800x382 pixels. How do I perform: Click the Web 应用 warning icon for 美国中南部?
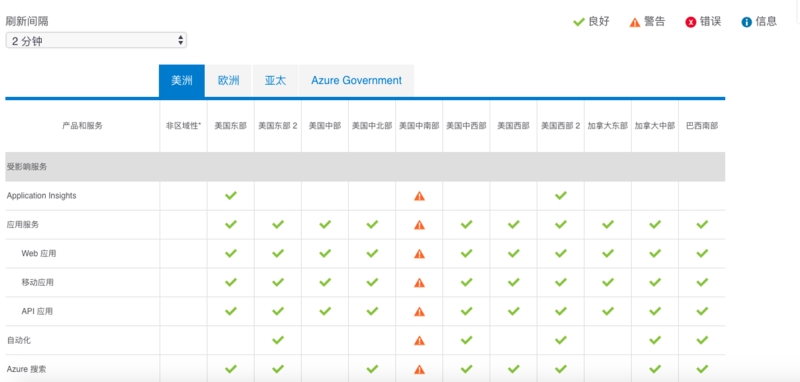pos(419,253)
